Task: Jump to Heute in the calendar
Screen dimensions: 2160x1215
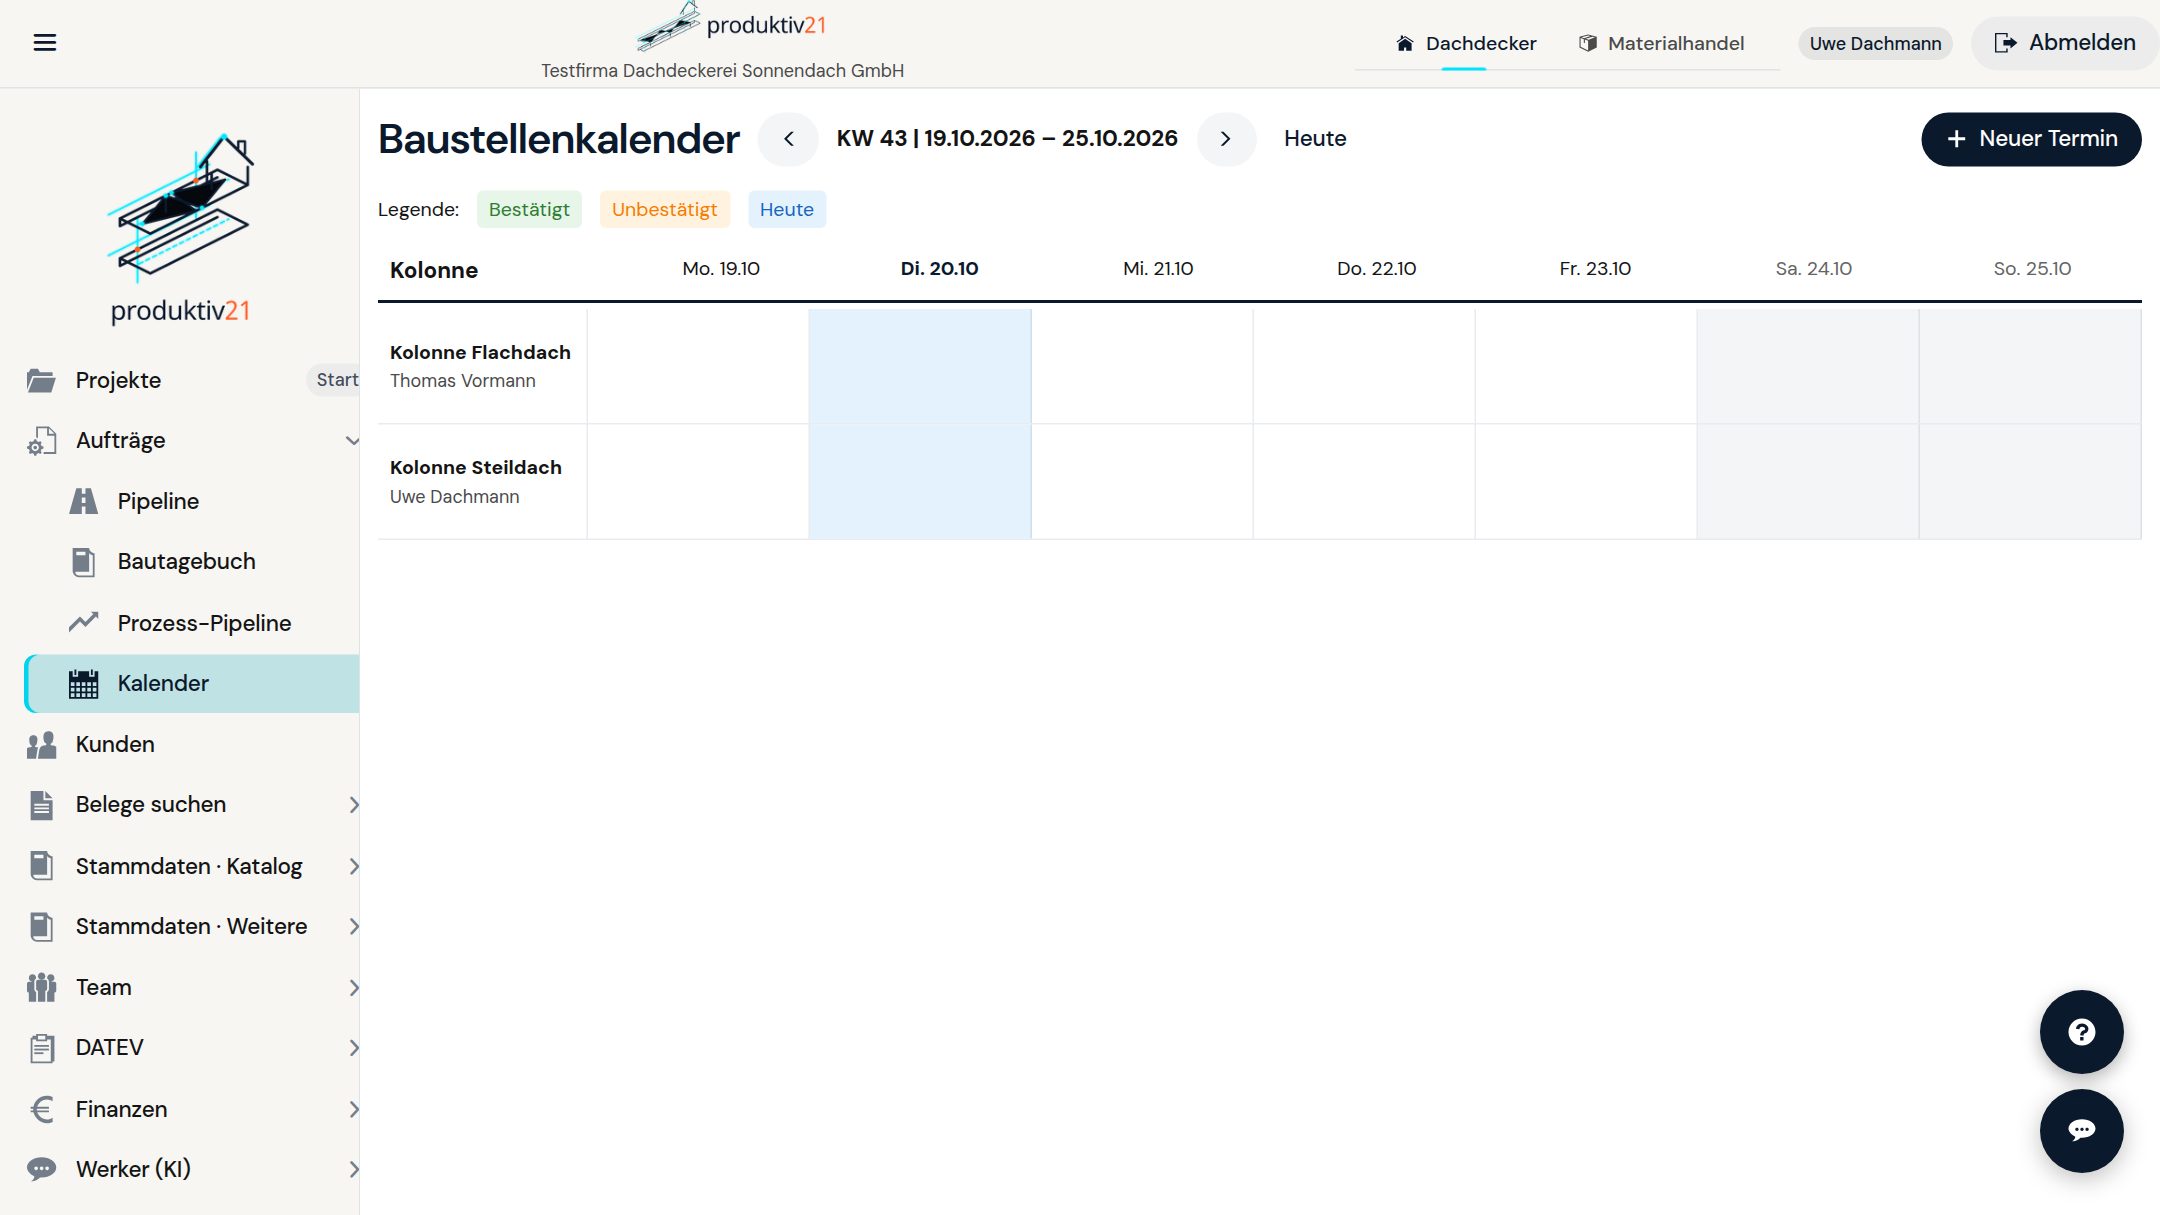Action: point(1315,139)
